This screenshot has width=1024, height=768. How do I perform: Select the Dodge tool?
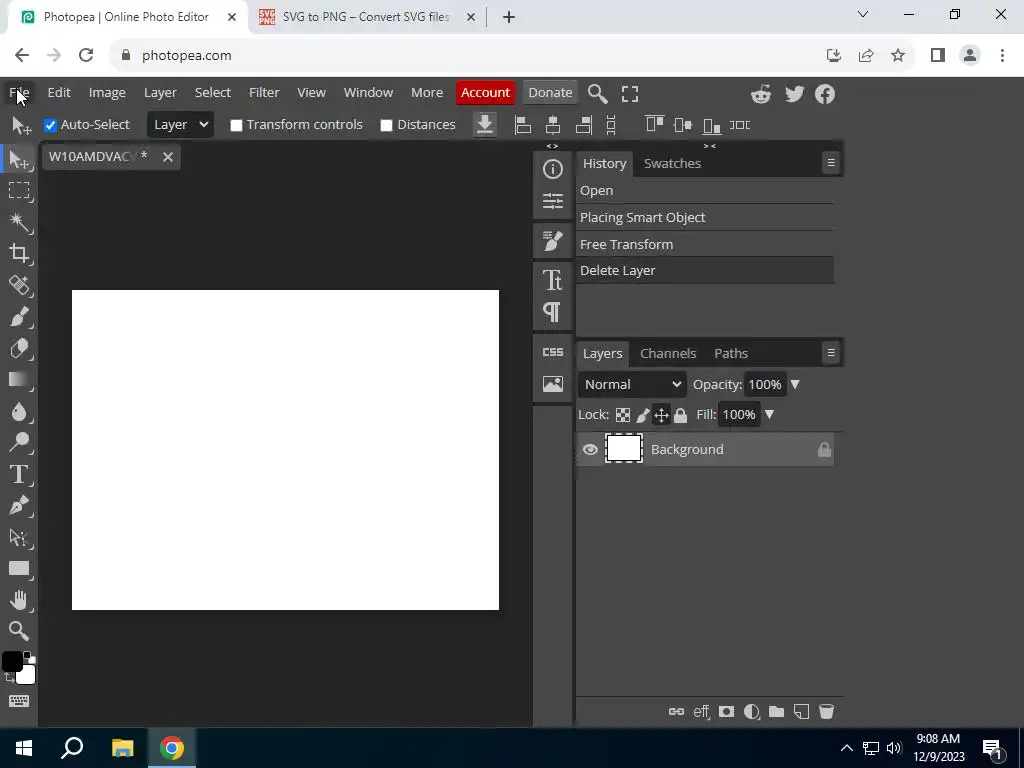[19, 443]
